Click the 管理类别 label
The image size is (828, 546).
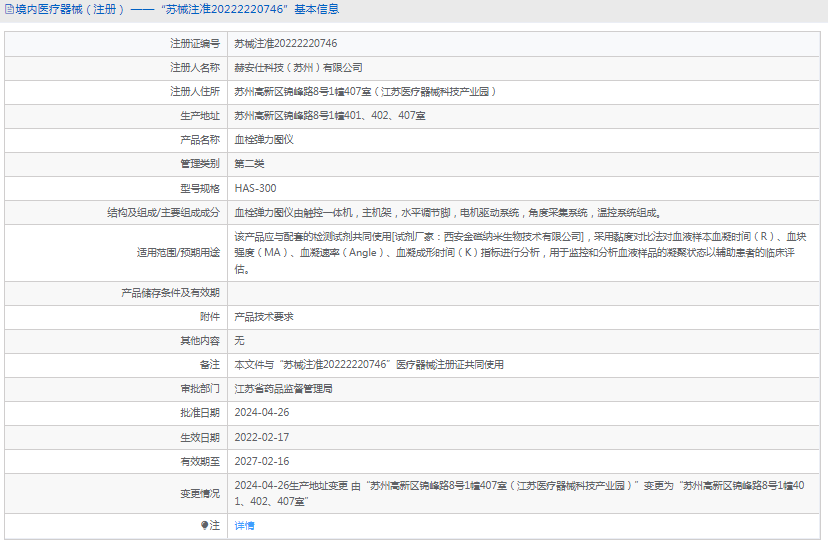point(200,164)
